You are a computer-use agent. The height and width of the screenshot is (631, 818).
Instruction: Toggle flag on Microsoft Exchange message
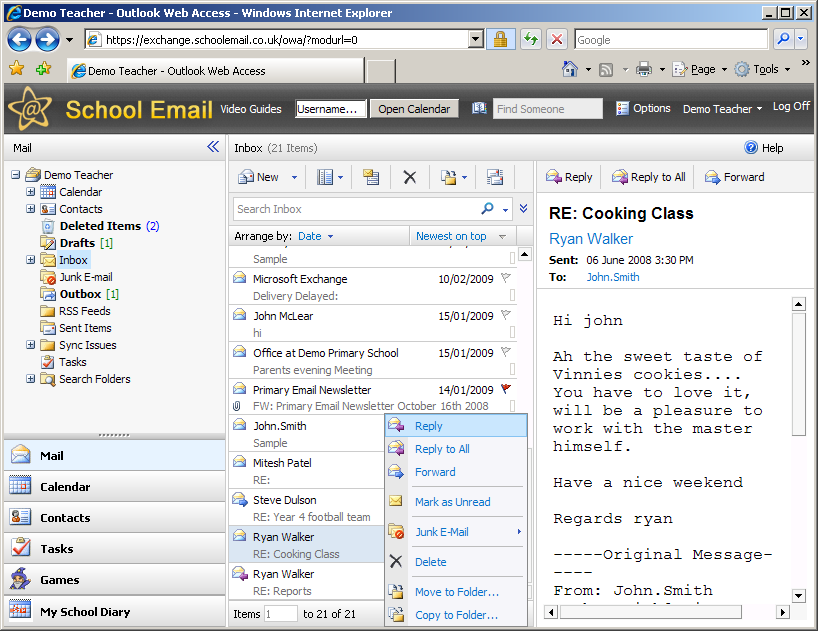(x=506, y=277)
